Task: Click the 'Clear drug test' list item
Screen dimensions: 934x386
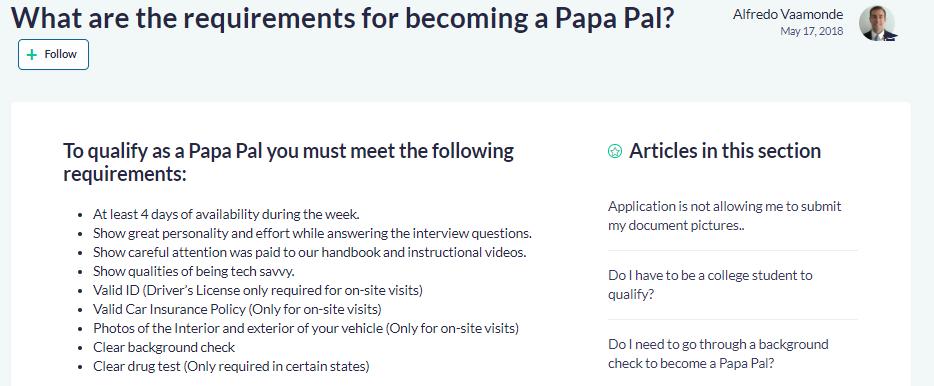Action: coord(231,366)
